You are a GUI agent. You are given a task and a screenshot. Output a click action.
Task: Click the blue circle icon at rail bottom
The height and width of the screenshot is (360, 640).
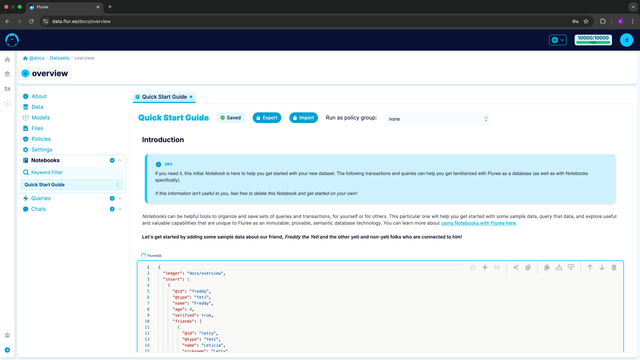pos(7,350)
